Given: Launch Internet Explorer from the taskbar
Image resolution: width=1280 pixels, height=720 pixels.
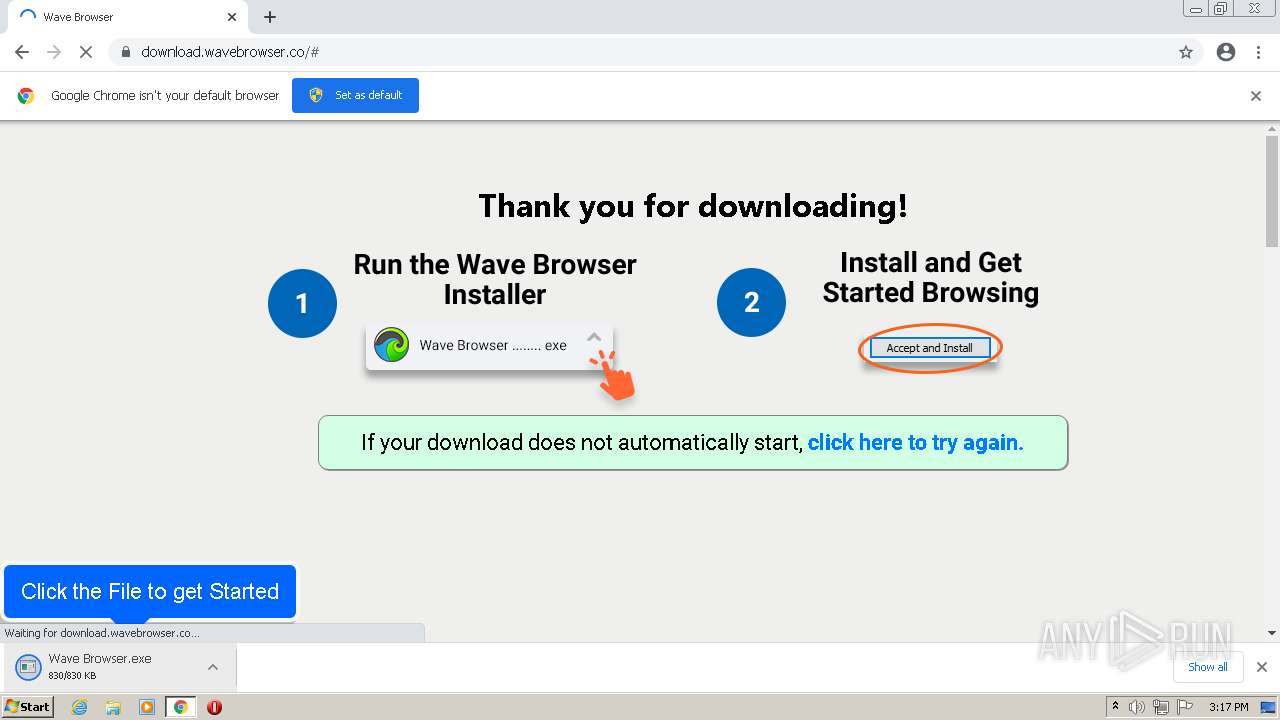Looking at the screenshot, I should (80, 707).
